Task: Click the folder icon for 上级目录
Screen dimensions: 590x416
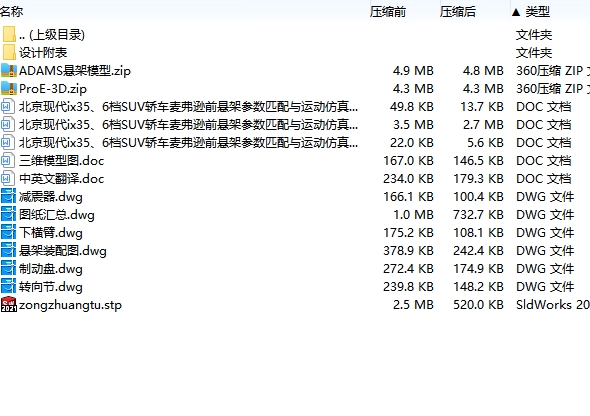Action: [9, 34]
